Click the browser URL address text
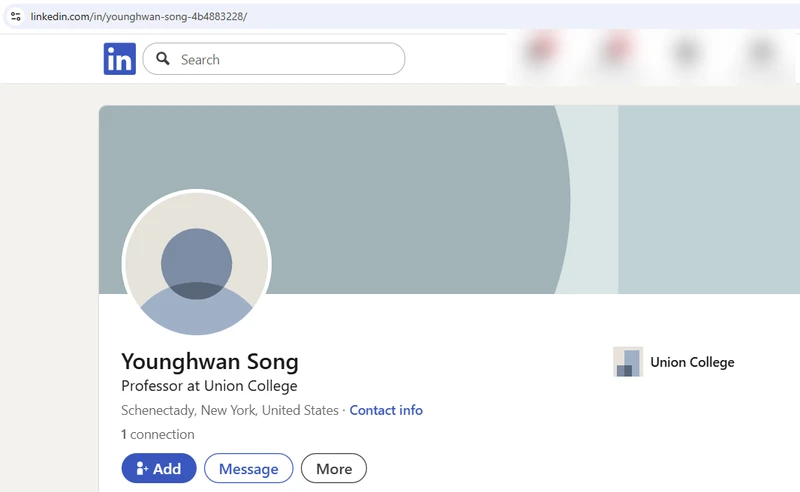Image resolution: width=800 pixels, height=492 pixels. pyautogui.click(x=139, y=16)
